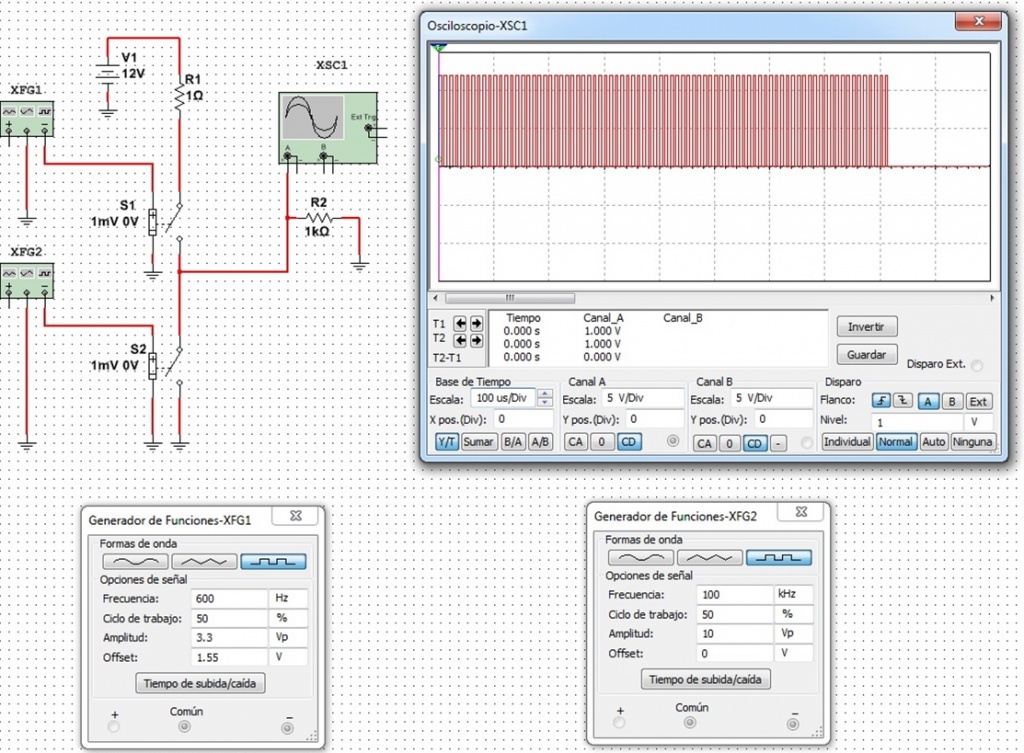Set trigger to falling edge flank
The width and height of the screenshot is (1024, 753).
pyautogui.click(x=902, y=401)
